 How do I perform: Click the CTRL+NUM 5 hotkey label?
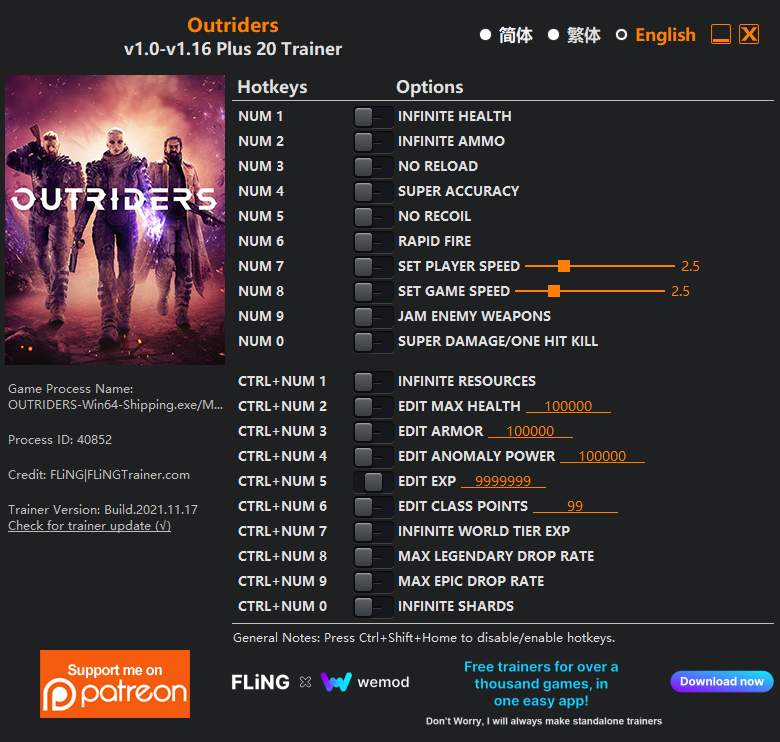pyautogui.click(x=282, y=481)
